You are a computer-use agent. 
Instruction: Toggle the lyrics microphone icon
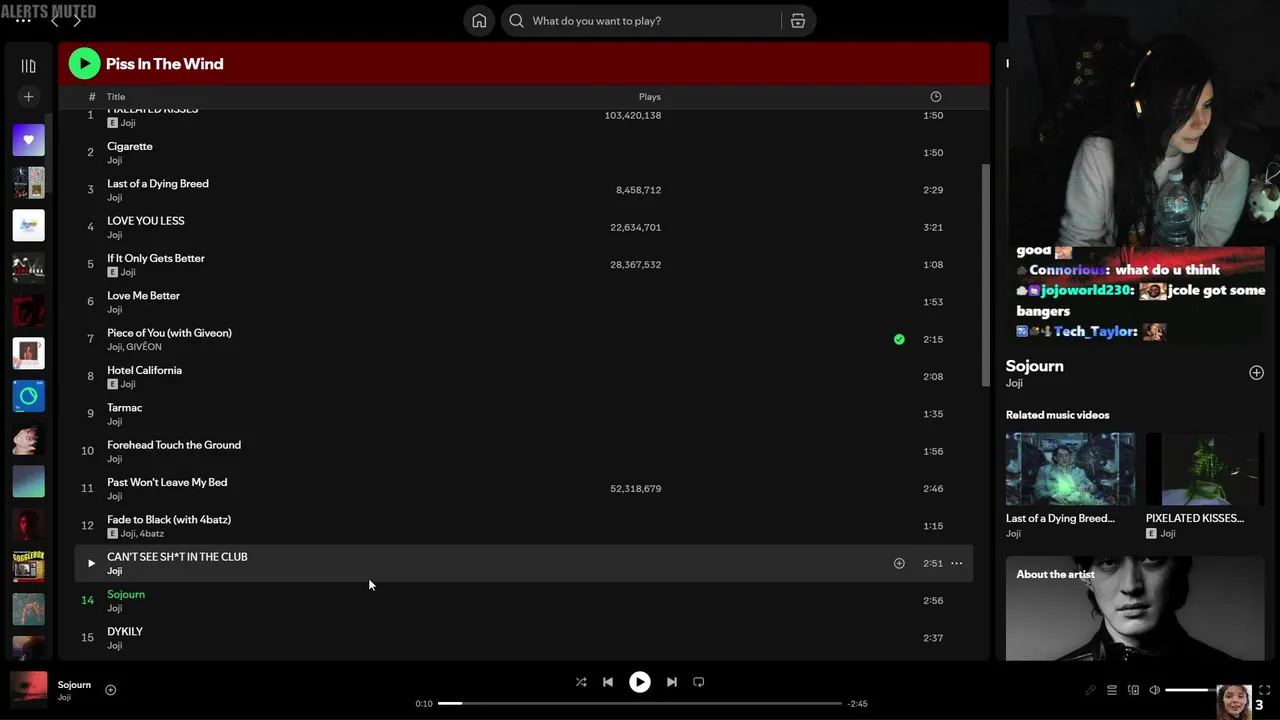[x=1090, y=690]
